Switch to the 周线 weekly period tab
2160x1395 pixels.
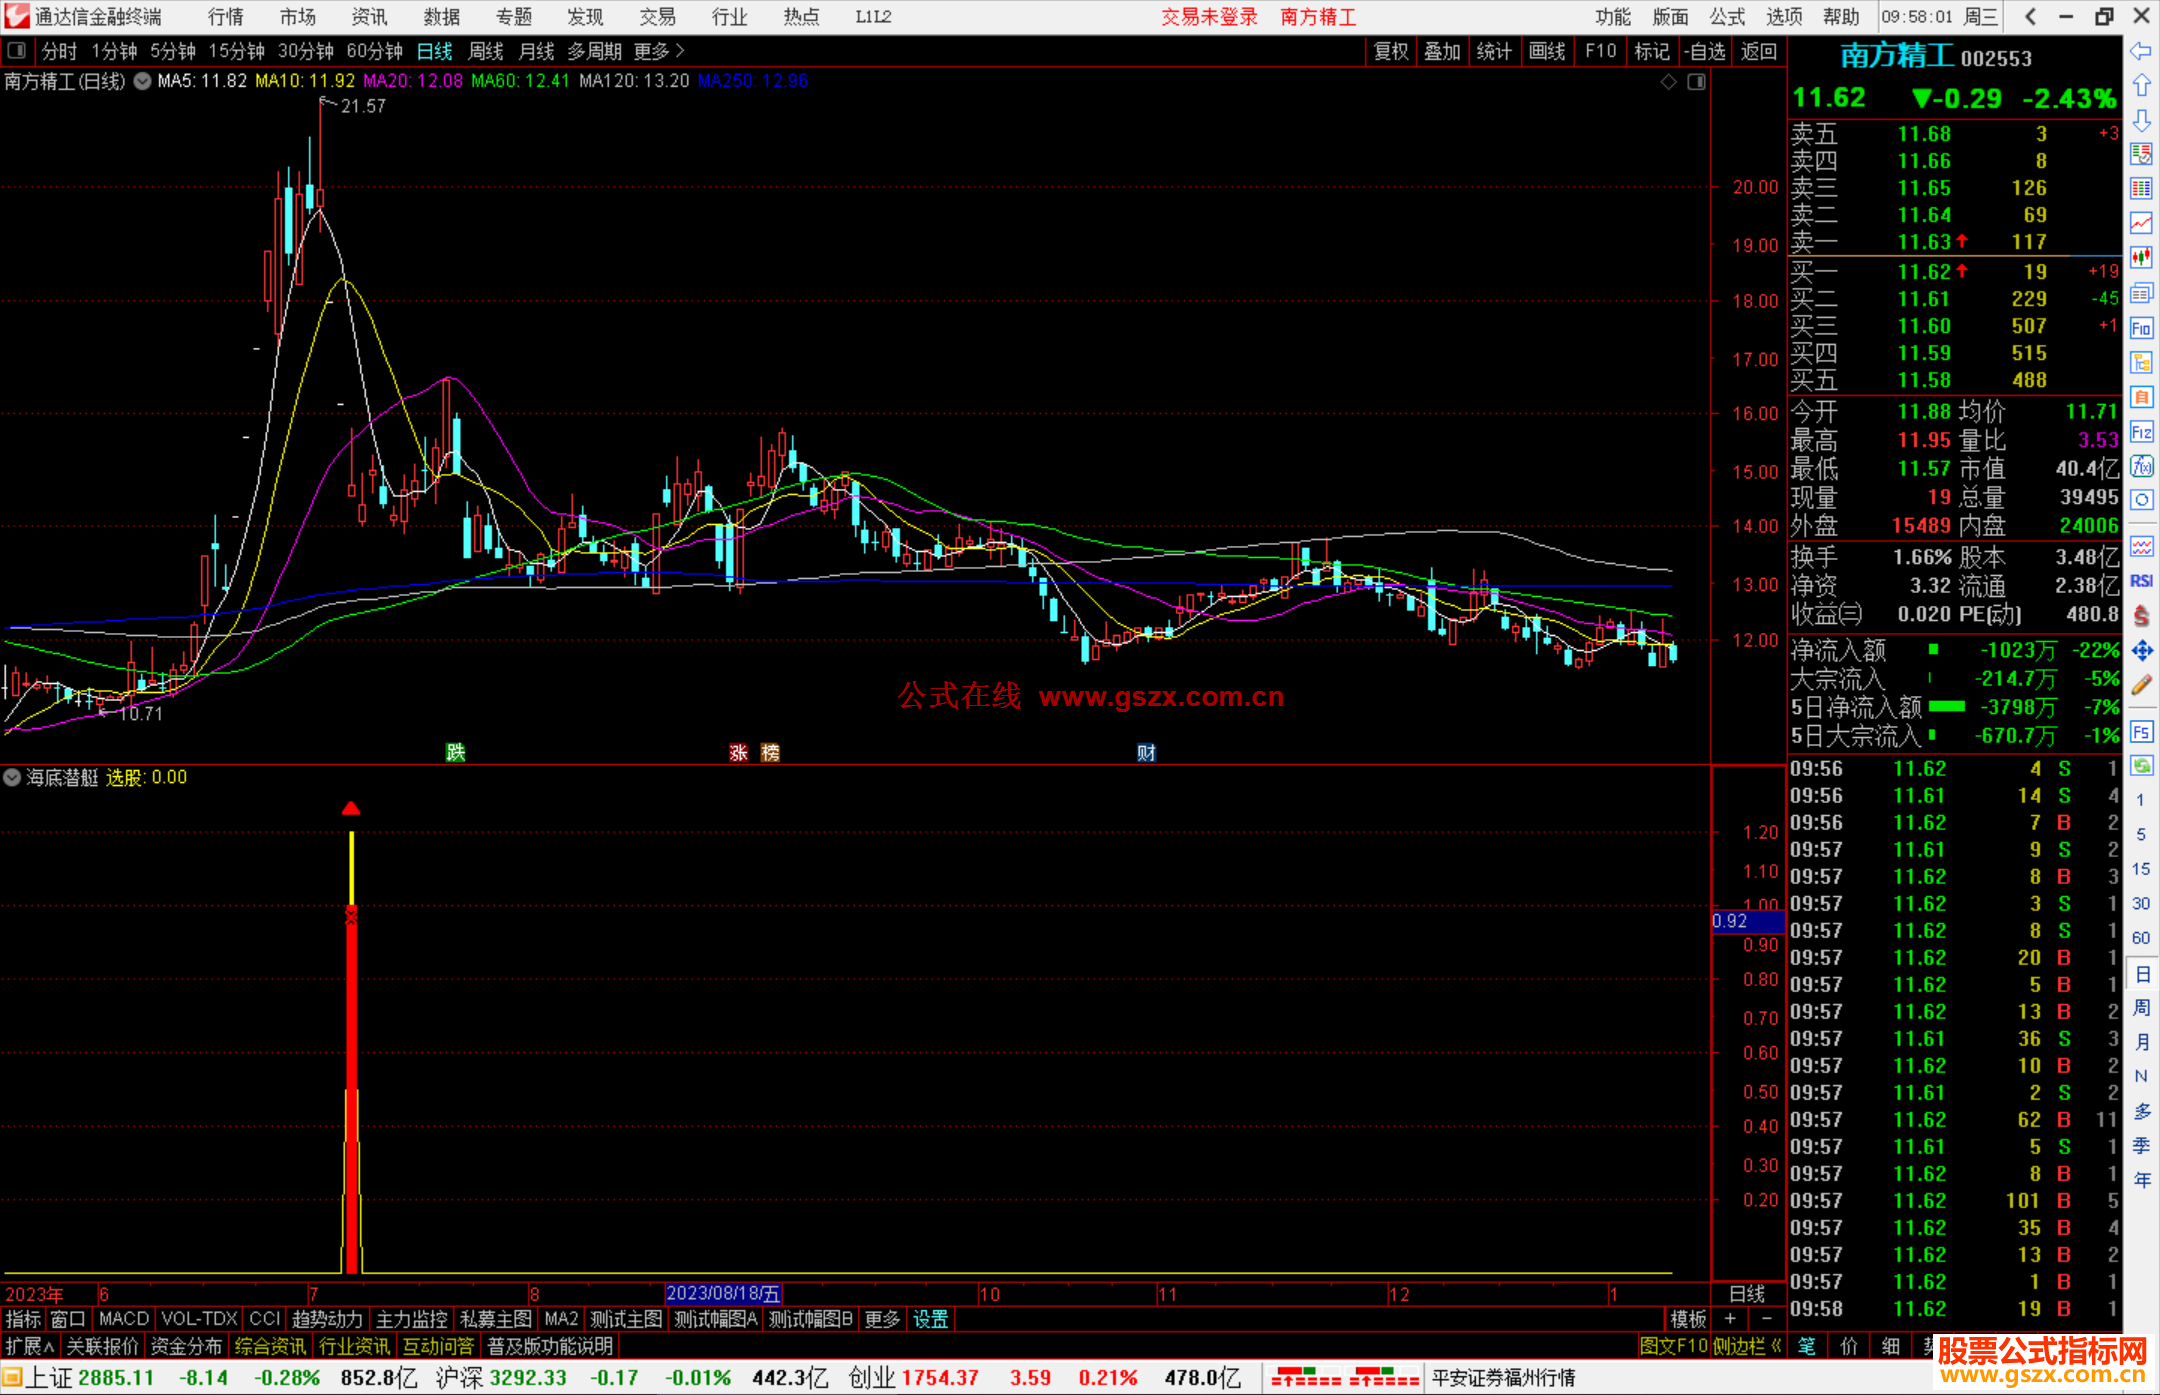[x=486, y=51]
